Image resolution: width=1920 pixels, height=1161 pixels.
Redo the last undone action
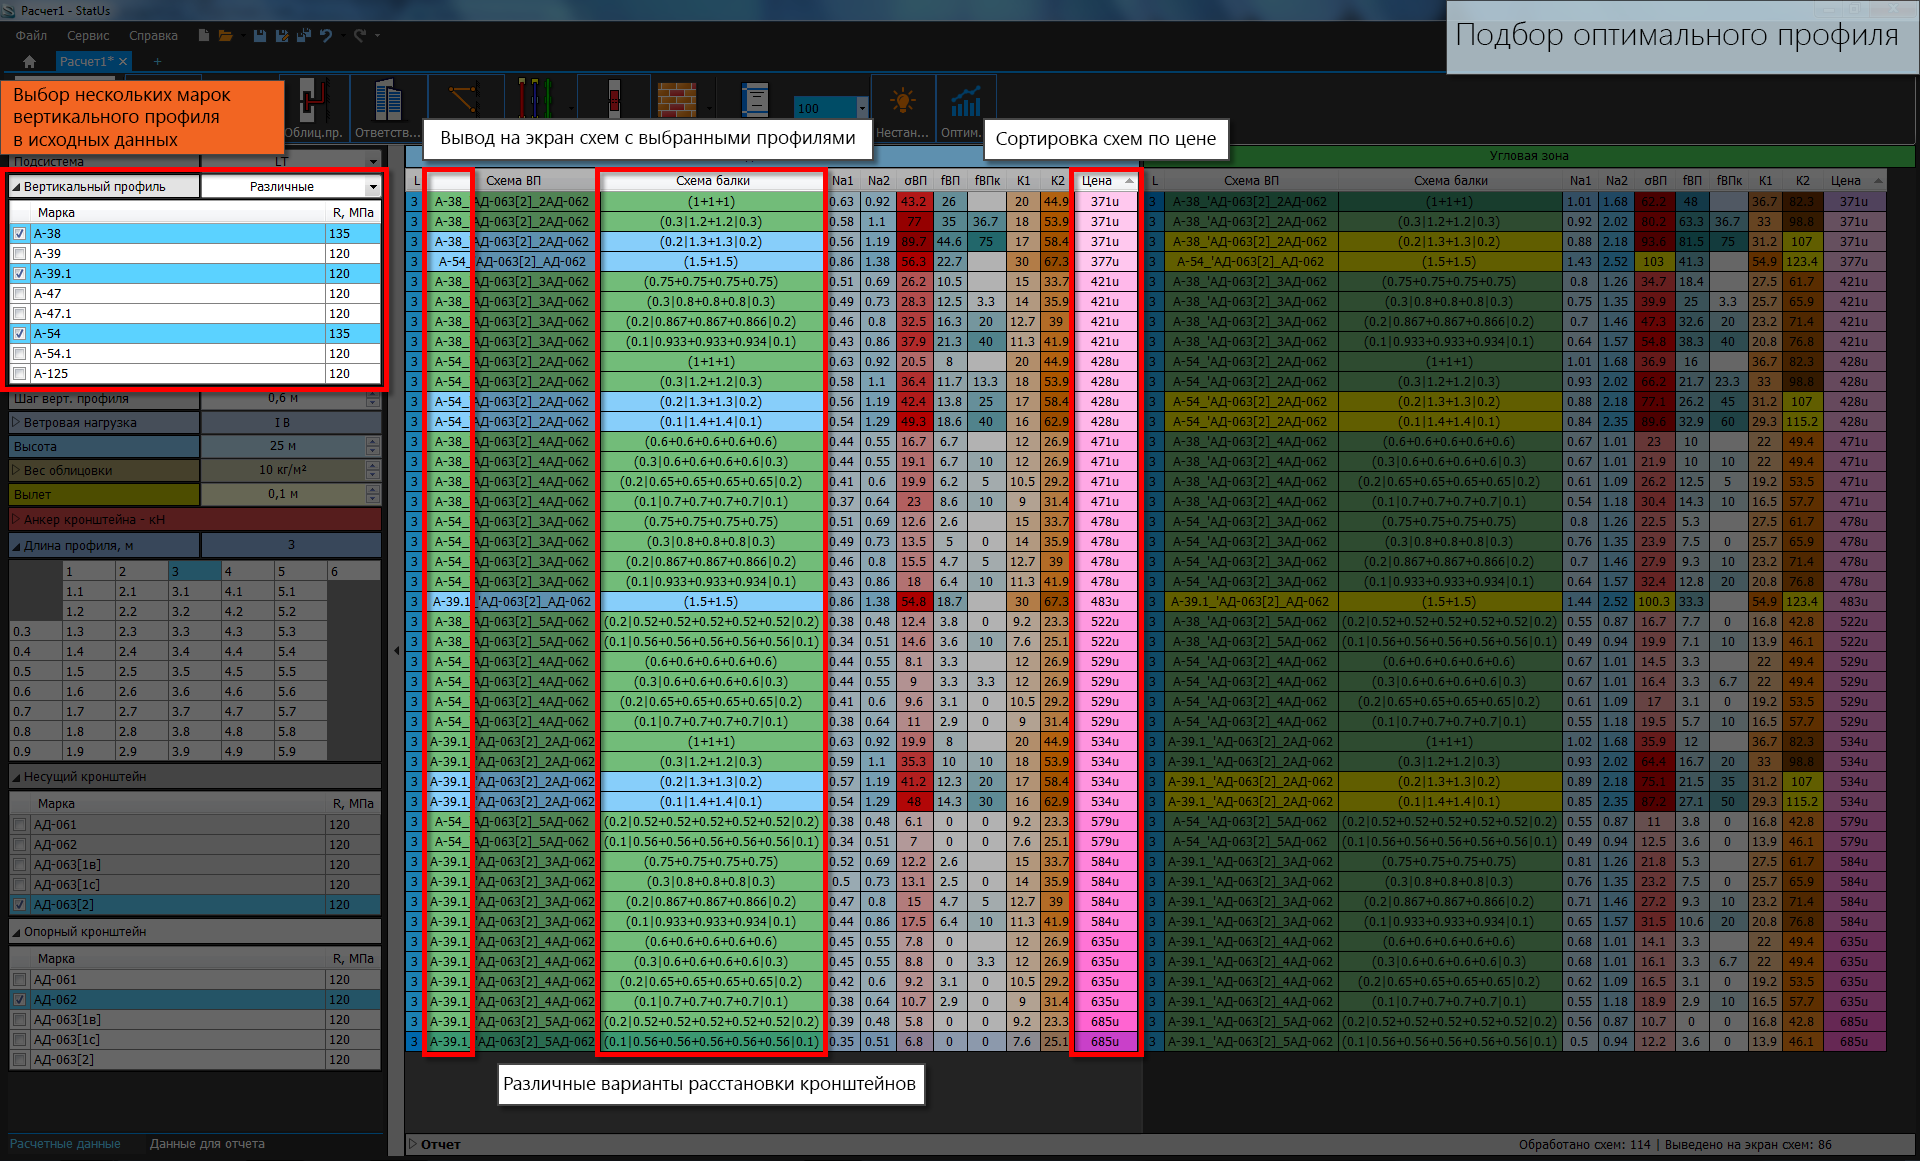click(360, 35)
